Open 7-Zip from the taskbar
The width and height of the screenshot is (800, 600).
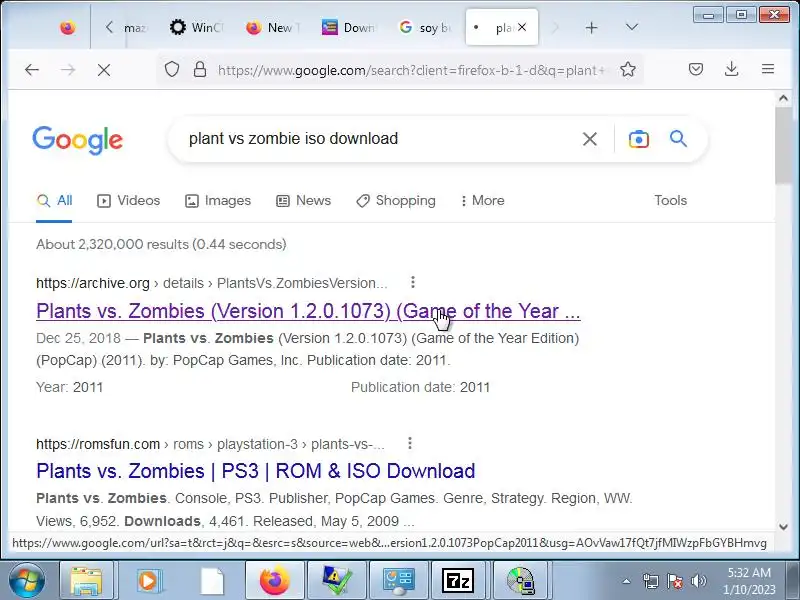pyautogui.click(x=458, y=581)
